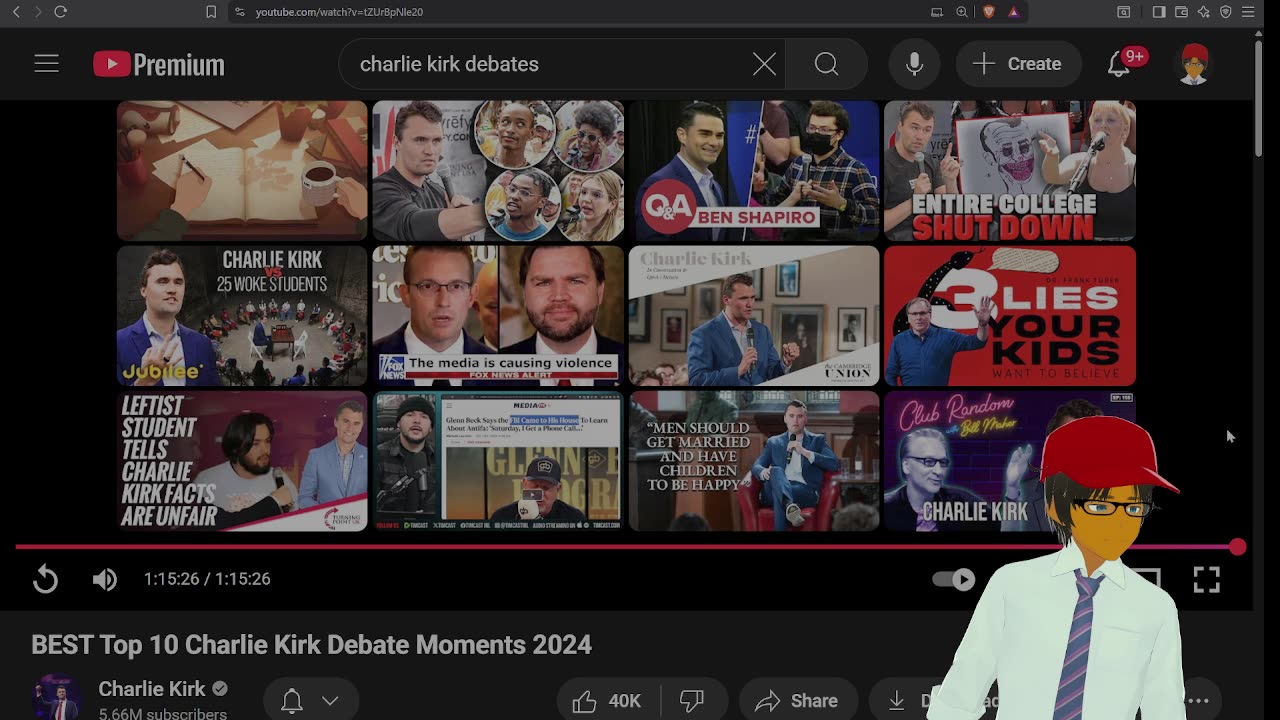
Task: Open the tab search icon in toolbar
Action: pos(1124,12)
